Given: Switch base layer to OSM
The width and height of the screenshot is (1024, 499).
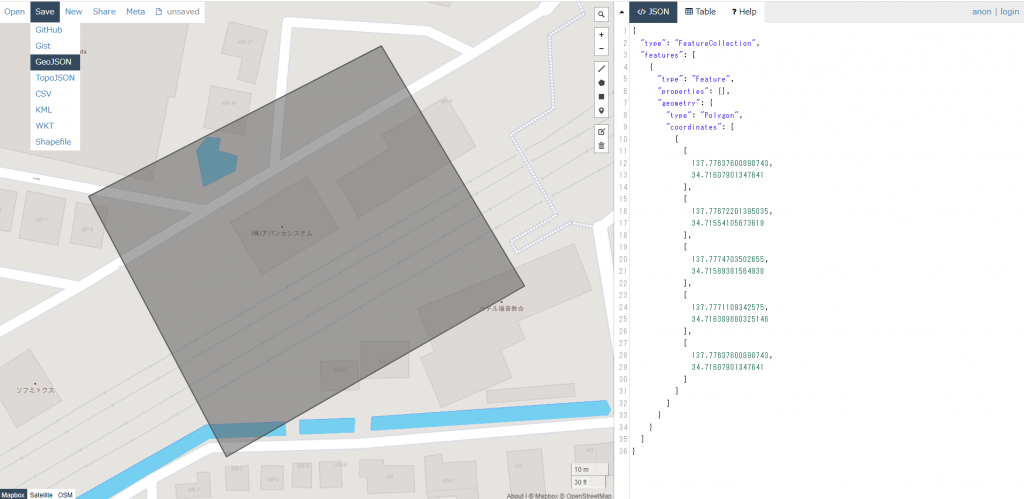Looking at the screenshot, I should [x=65, y=494].
